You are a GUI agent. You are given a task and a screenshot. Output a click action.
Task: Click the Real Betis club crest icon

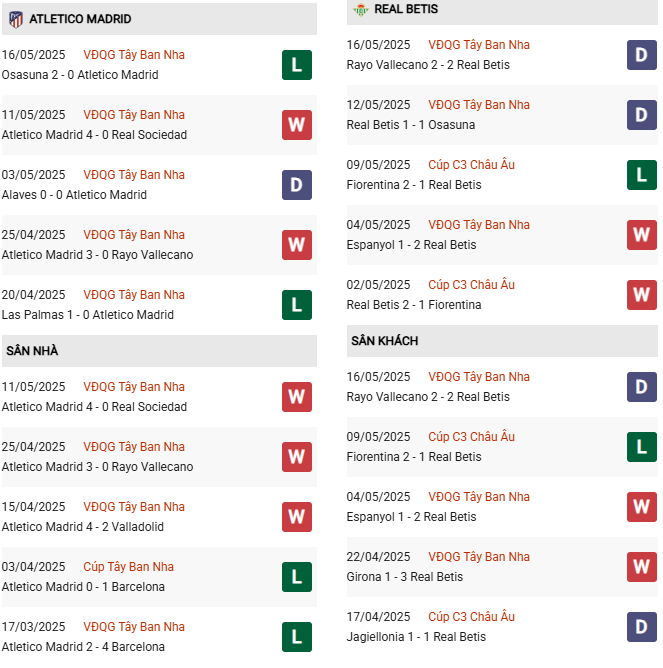360,9
